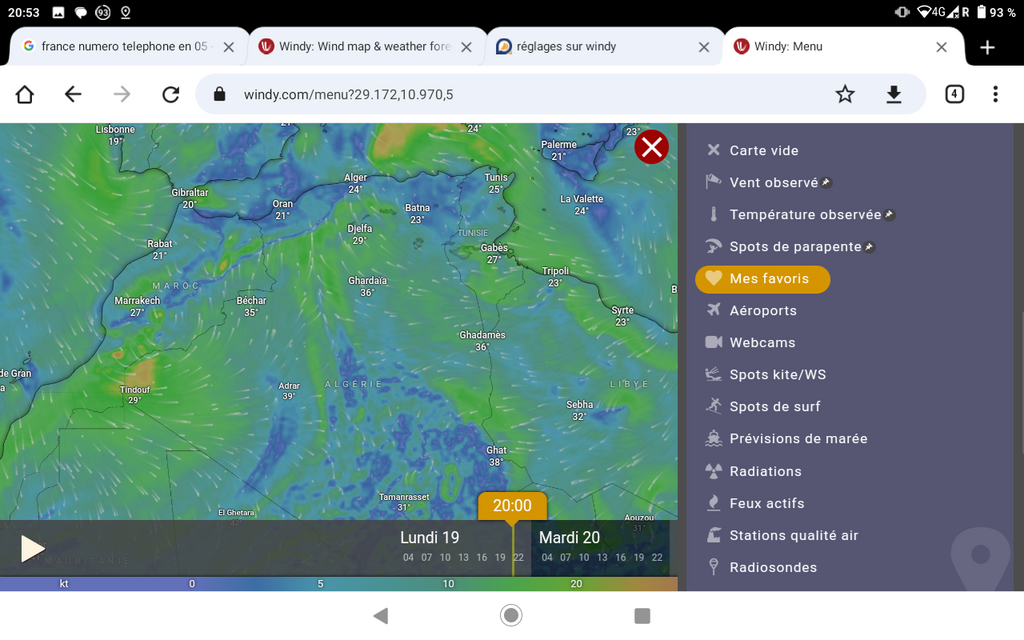The image size is (1024, 640).
Task: Click the site lock icon in address bar
Action: click(x=219, y=95)
